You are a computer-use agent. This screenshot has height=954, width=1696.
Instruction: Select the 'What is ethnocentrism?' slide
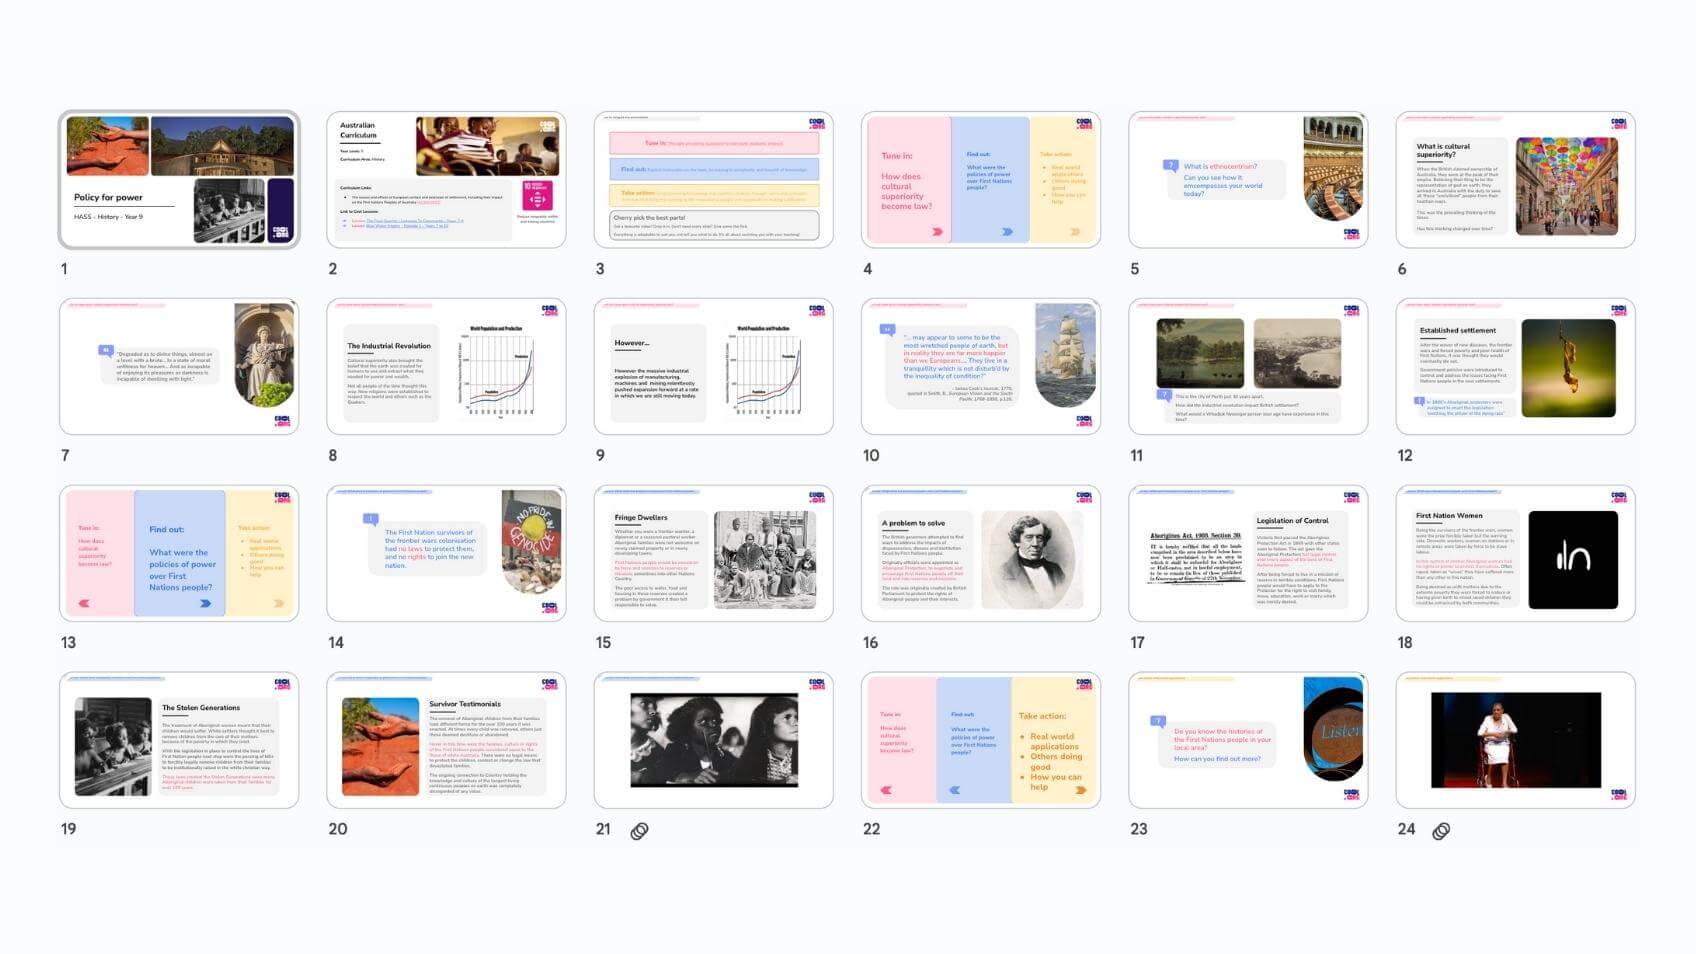(1248, 180)
